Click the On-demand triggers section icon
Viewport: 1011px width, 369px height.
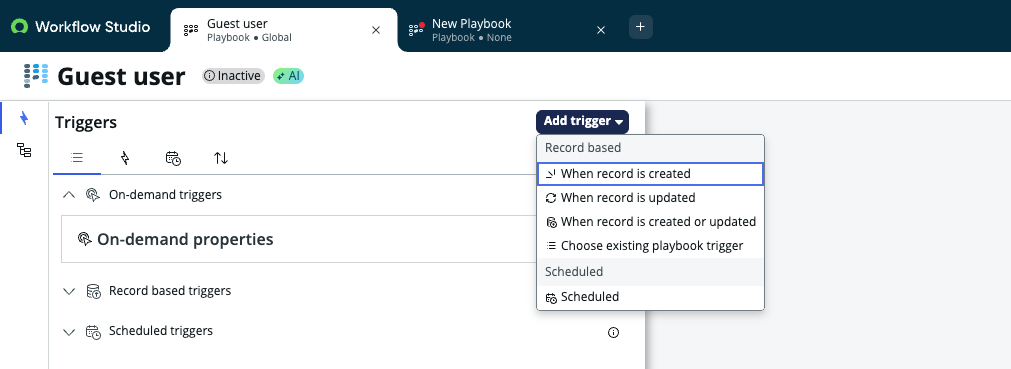click(93, 195)
